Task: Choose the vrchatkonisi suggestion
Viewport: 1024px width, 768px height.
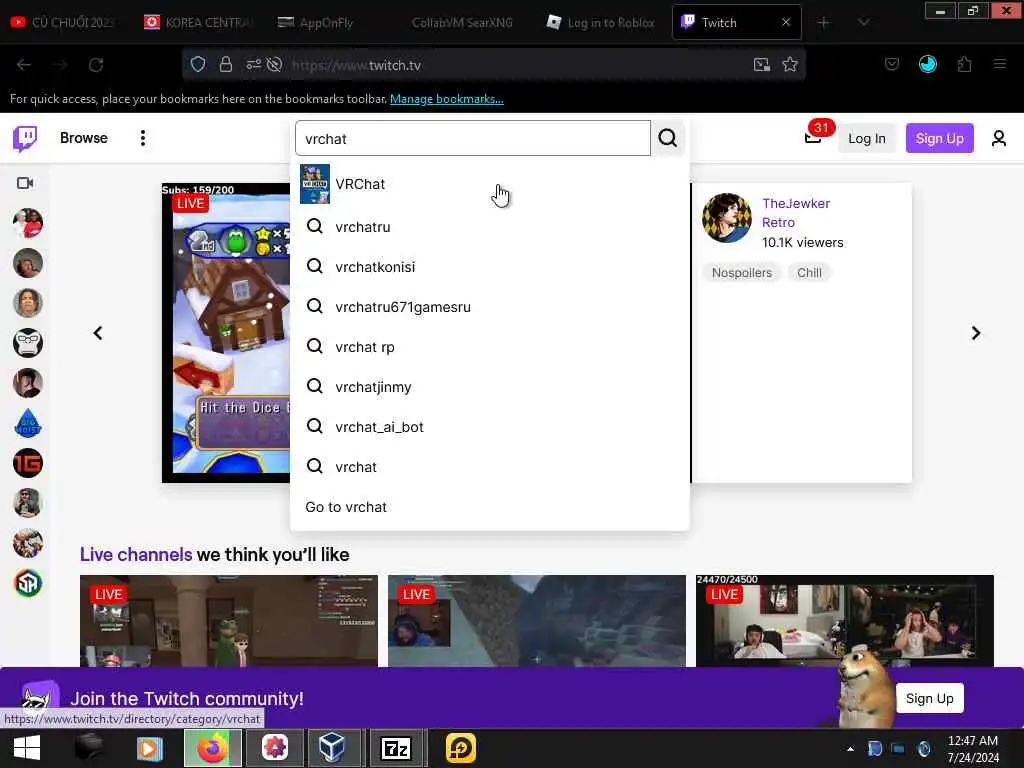Action: (x=489, y=266)
